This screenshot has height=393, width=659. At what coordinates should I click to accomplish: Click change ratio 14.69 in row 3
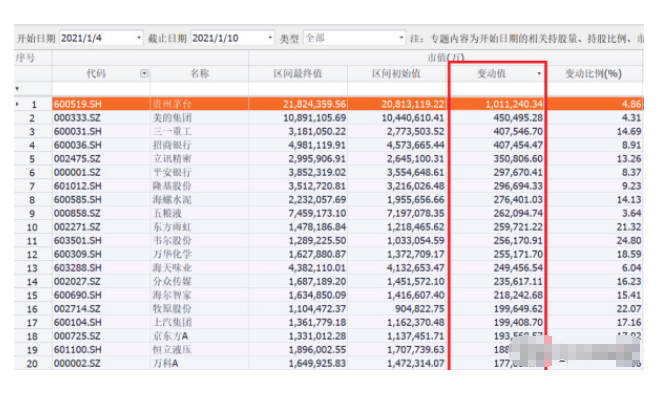(x=629, y=131)
